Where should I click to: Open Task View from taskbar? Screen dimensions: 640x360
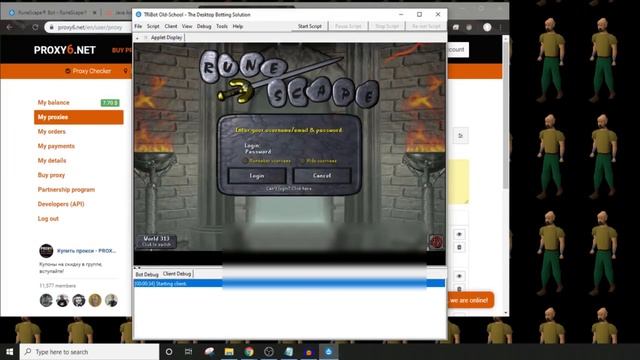point(189,351)
